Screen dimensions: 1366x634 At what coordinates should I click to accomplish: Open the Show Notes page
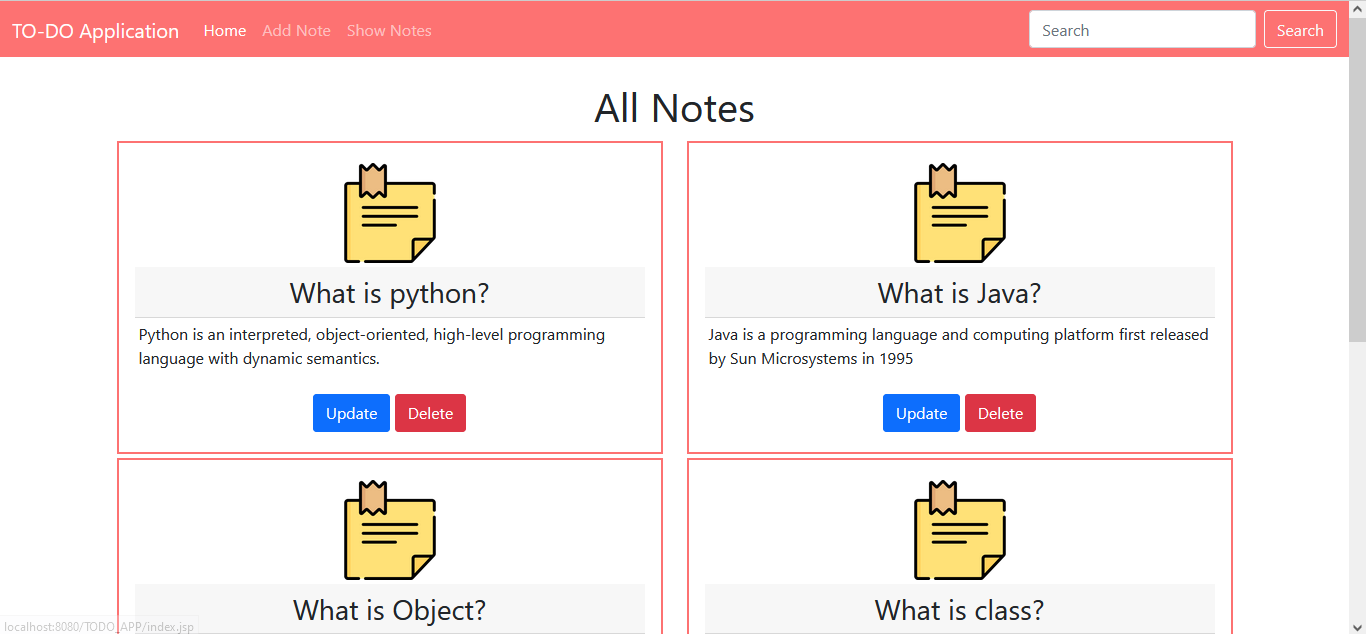tap(389, 31)
